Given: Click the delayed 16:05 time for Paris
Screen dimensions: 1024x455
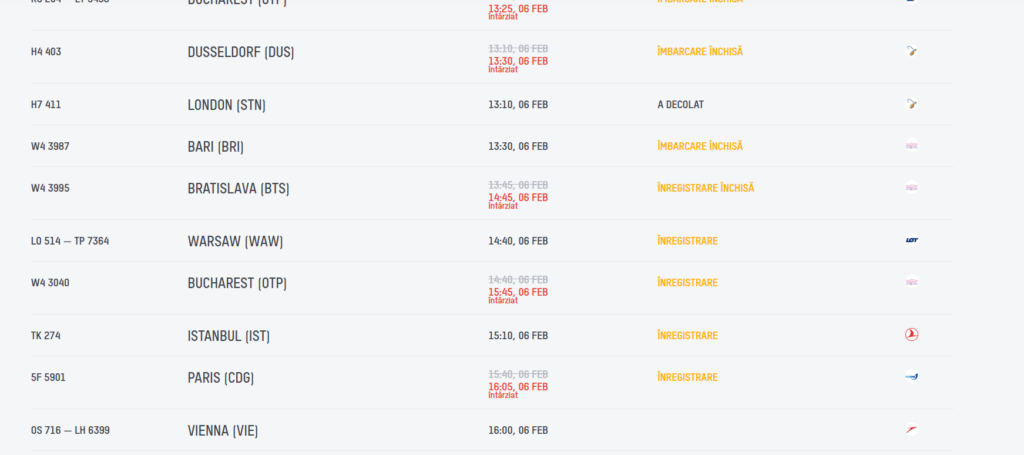Looking at the screenshot, I should pyautogui.click(x=518, y=387).
